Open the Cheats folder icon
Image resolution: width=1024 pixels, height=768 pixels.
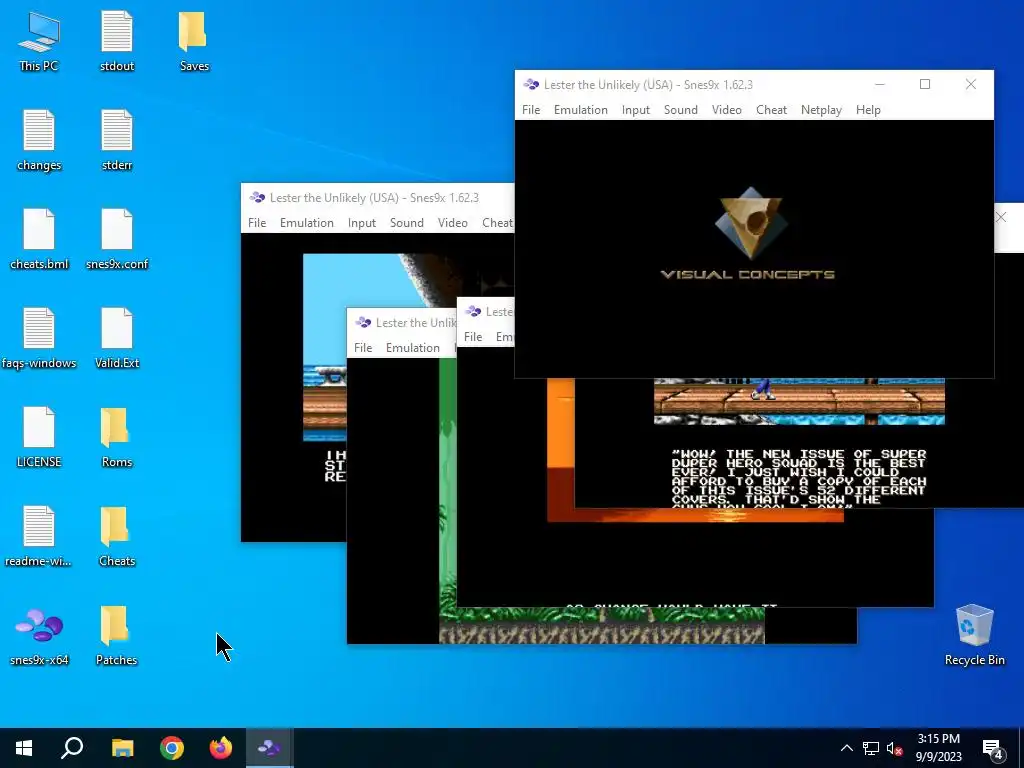tap(117, 536)
